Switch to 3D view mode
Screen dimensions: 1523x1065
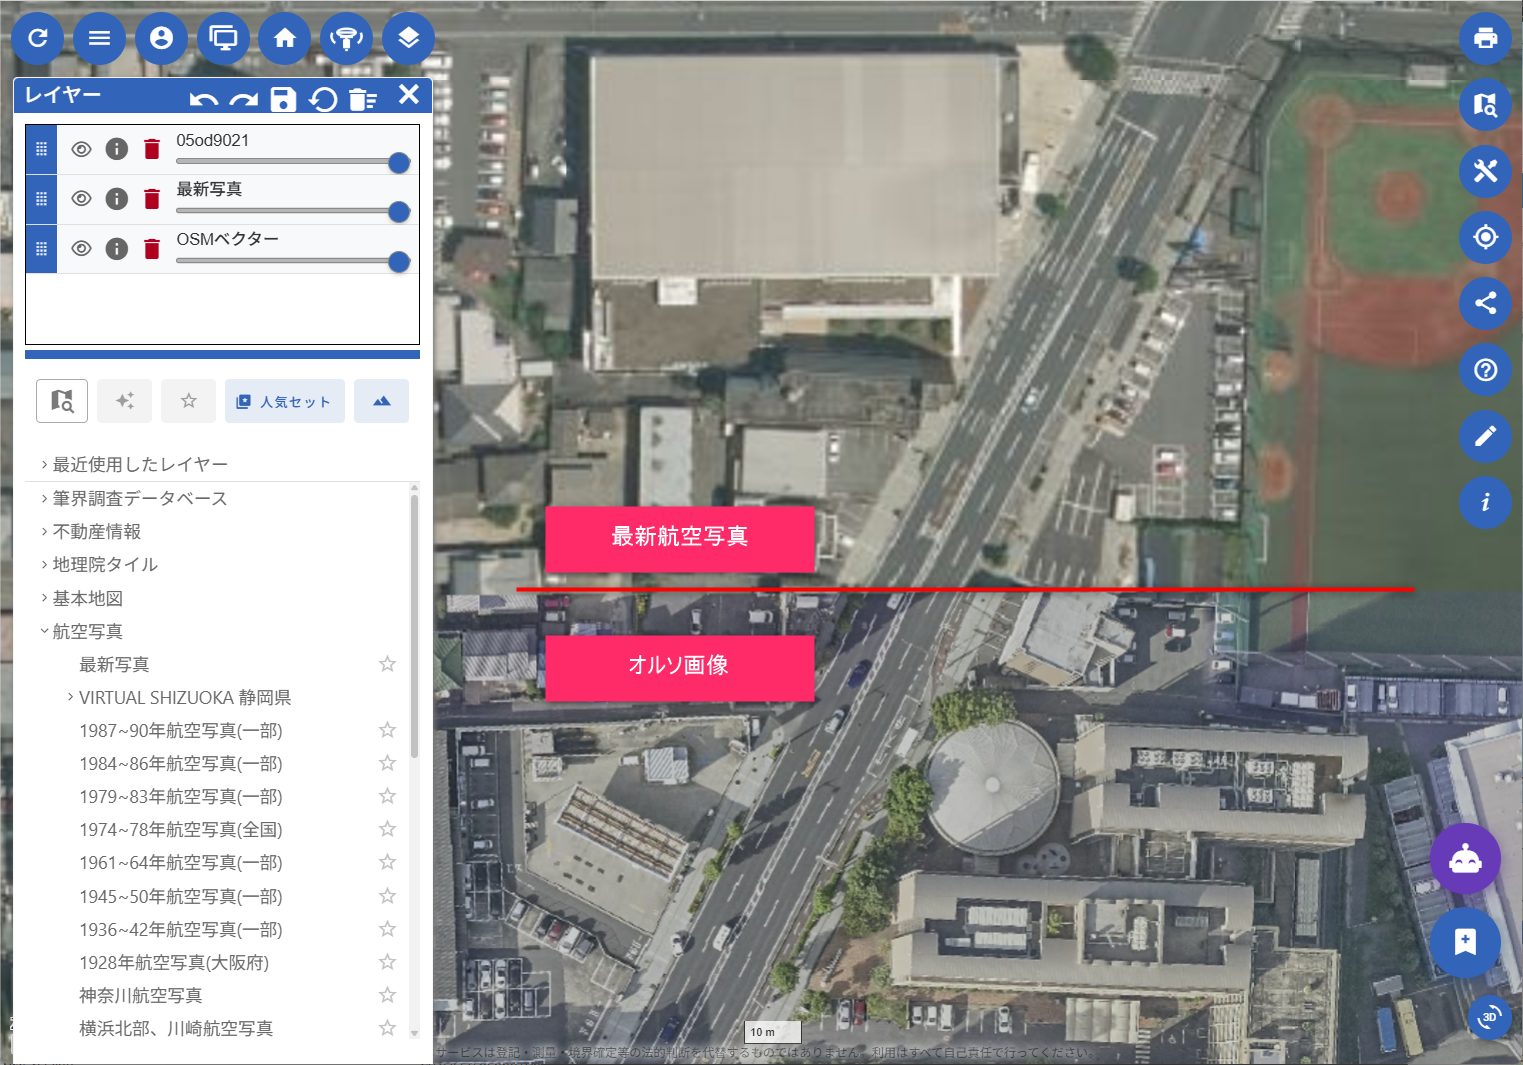tap(1489, 1017)
